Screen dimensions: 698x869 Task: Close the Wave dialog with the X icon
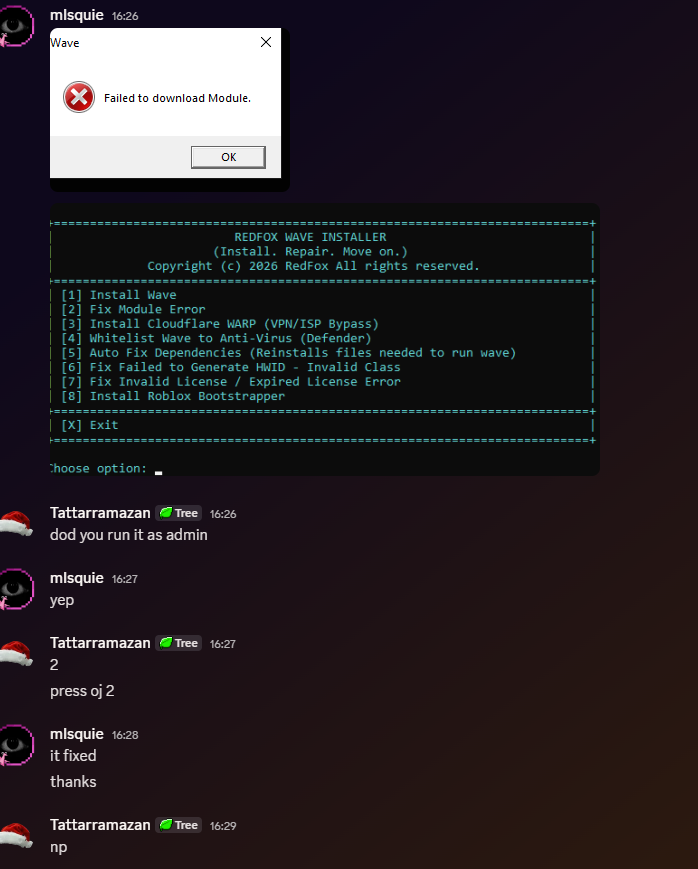[x=266, y=42]
